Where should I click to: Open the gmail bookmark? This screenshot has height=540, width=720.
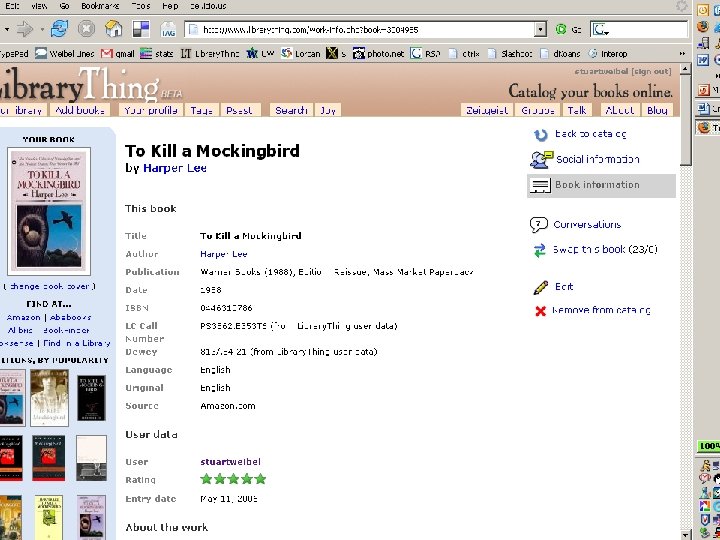[x=118, y=54]
